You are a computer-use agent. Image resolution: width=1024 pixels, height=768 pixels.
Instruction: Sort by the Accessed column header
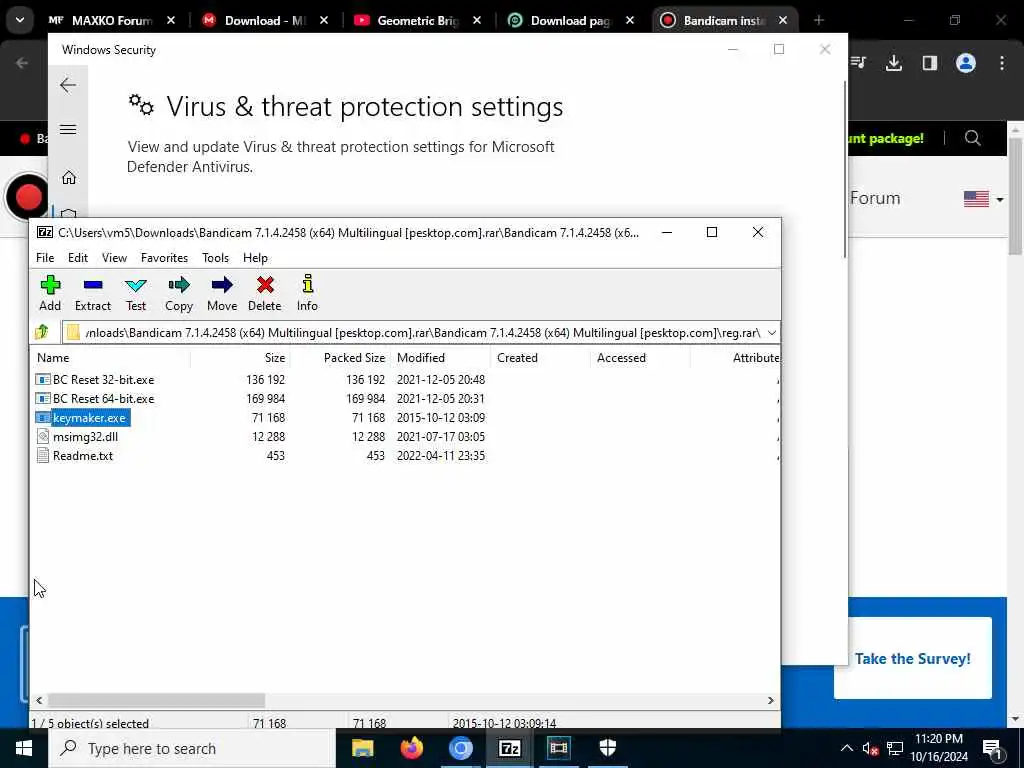[x=640, y=358]
